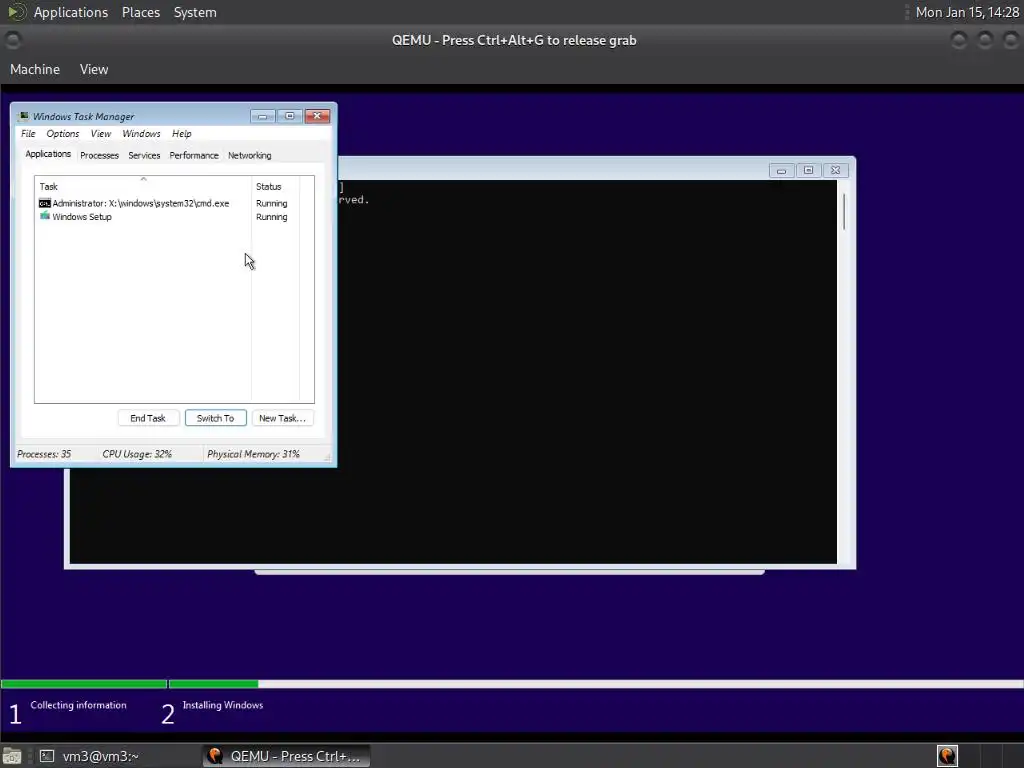Click the End Task button
The width and height of the screenshot is (1024, 768).
148,418
